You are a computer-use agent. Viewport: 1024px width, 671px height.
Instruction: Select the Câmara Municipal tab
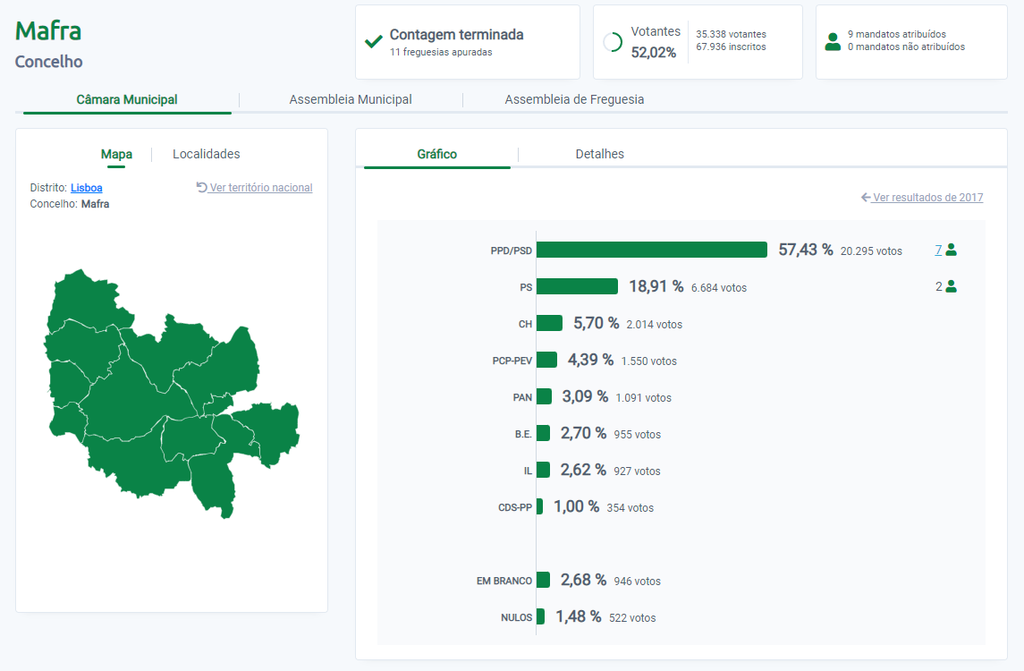click(127, 100)
